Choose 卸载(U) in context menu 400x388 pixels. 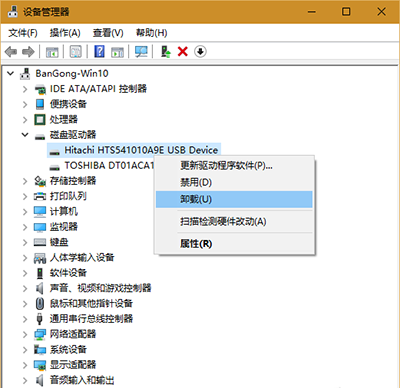[x=234, y=199]
